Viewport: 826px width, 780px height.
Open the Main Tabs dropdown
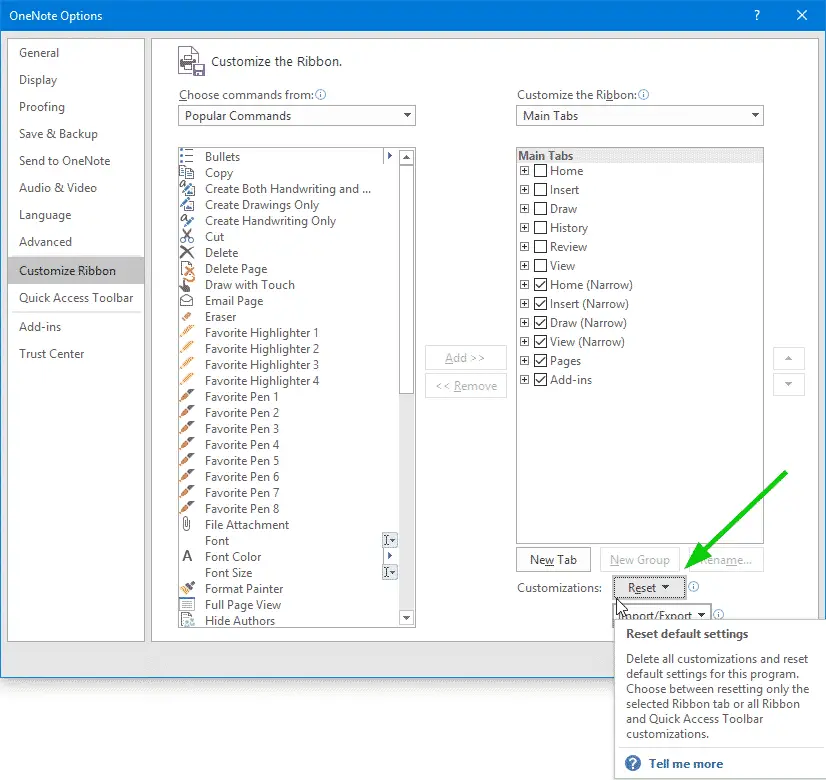640,115
